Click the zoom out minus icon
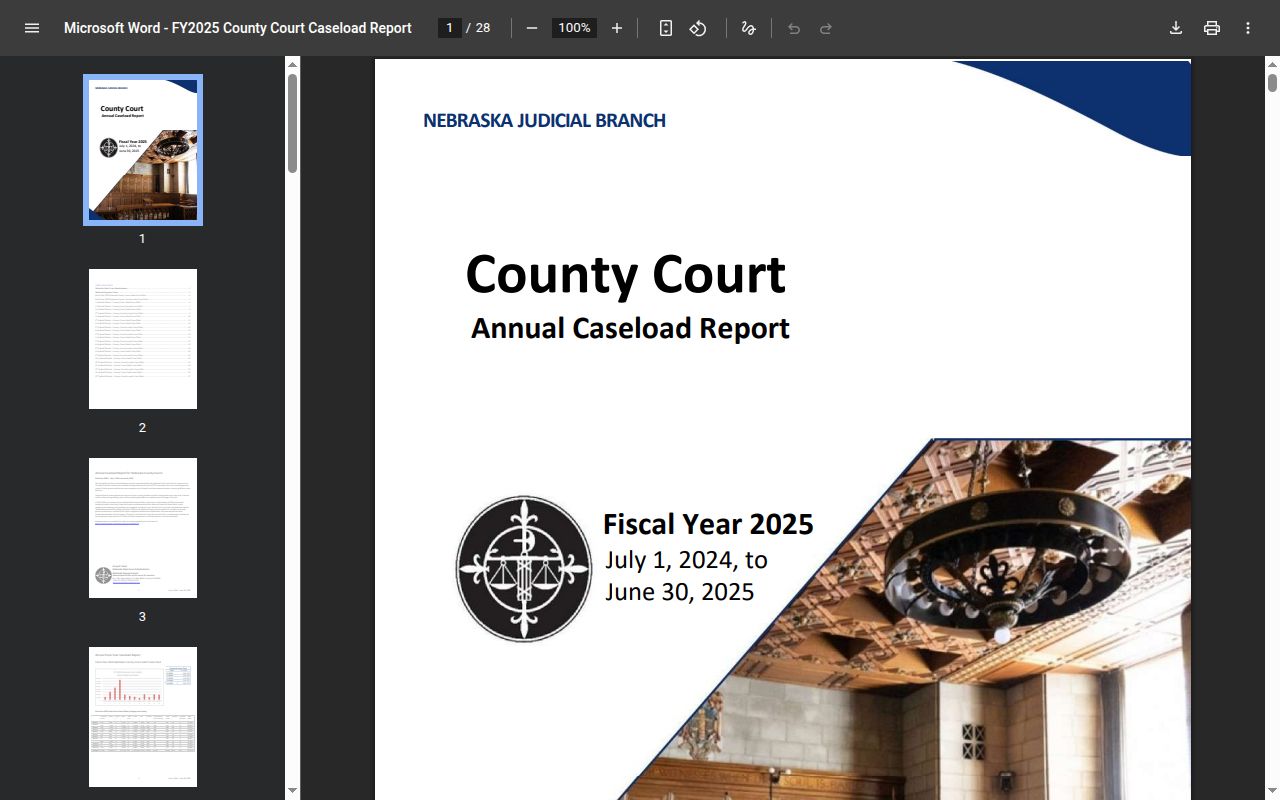This screenshot has width=1280, height=800. tap(532, 28)
